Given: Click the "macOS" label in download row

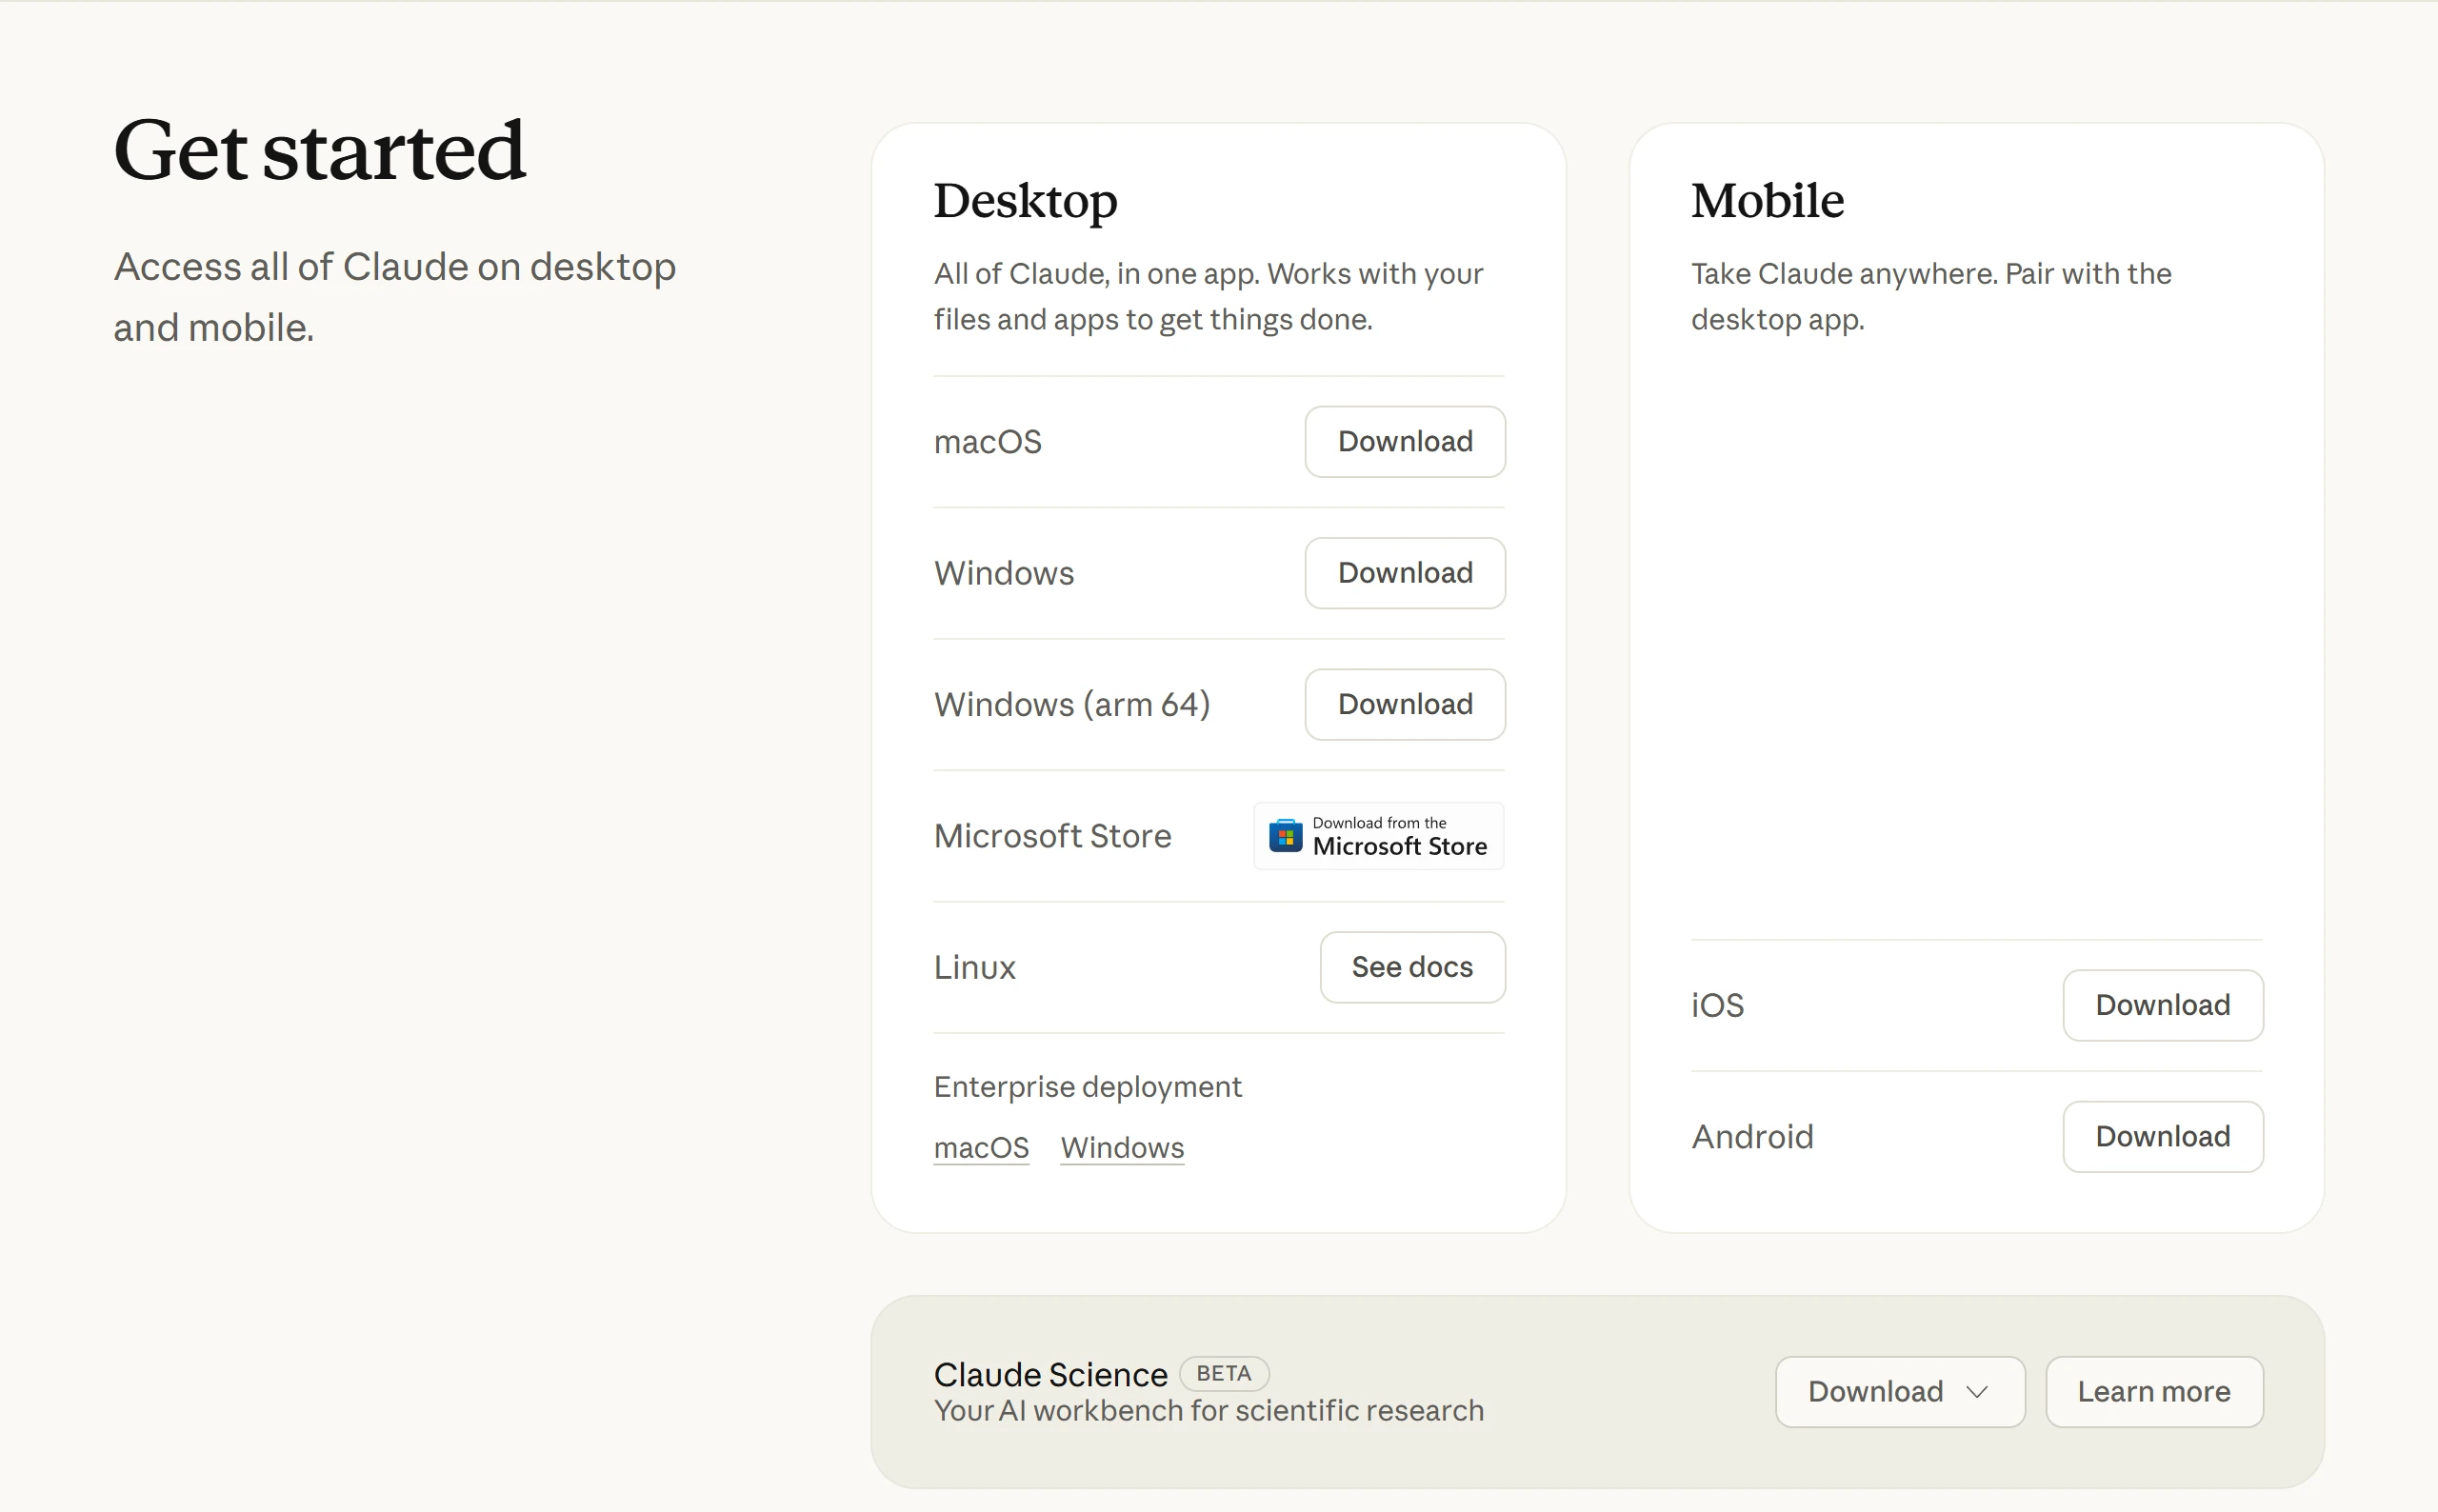Looking at the screenshot, I should tap(987, 442).
